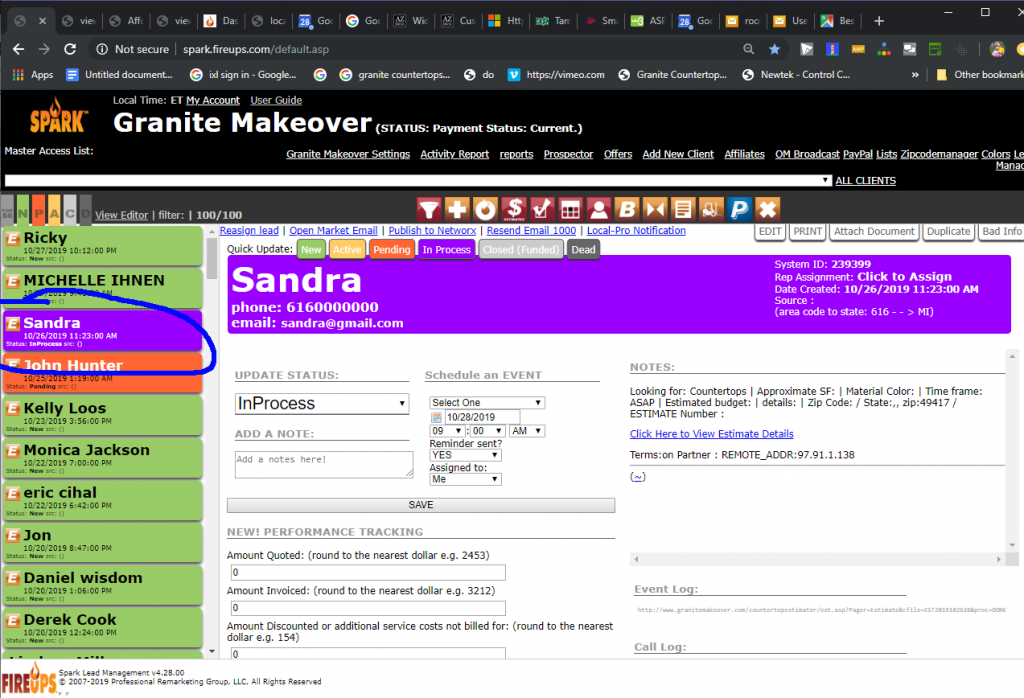Click the E icon beside Kelly Loos

tap(12, 409)
